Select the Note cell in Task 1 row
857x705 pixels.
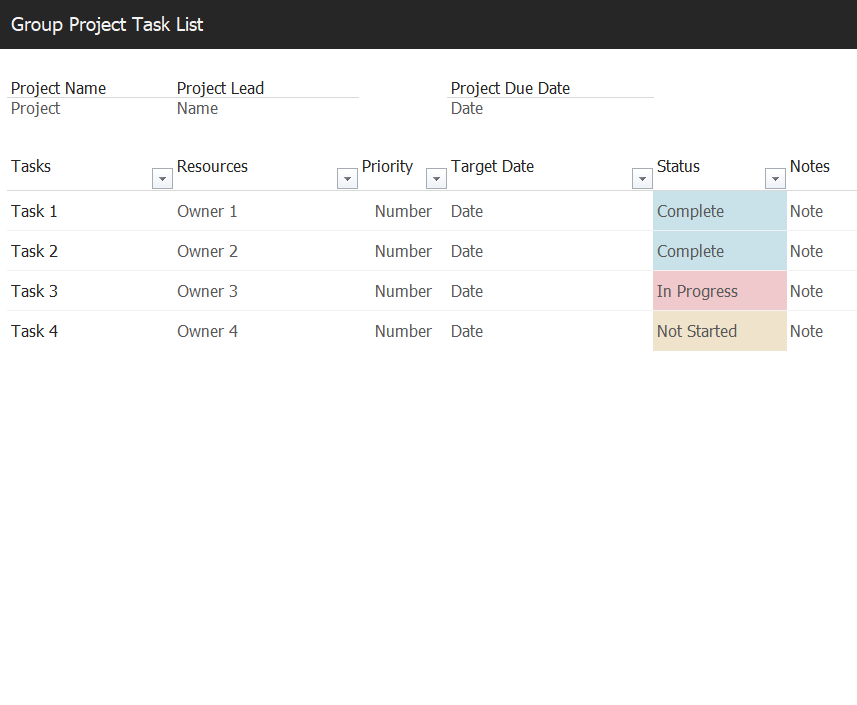coord(821,211)
